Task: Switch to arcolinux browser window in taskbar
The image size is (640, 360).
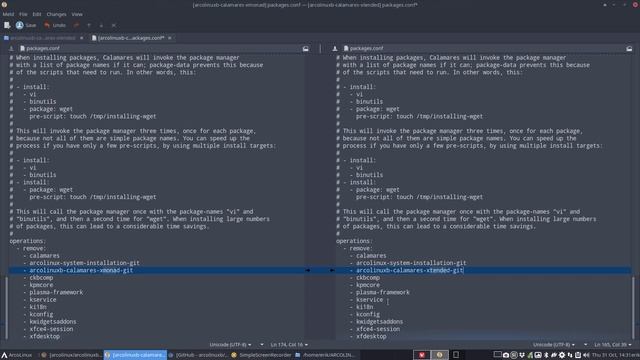Action: click(x=71, y=355)
